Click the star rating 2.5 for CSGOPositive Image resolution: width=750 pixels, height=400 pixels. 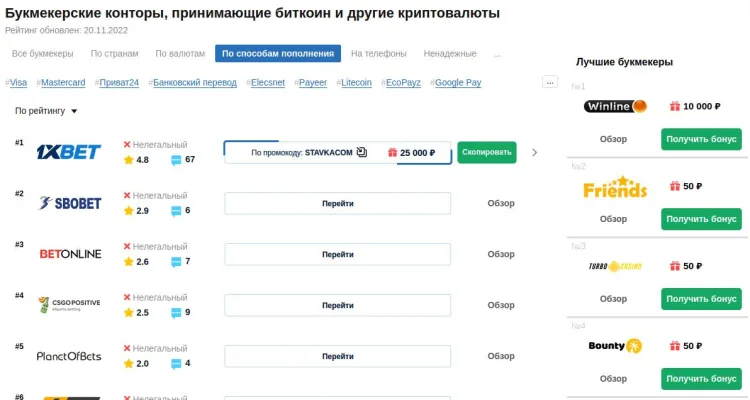click(136, 312)
